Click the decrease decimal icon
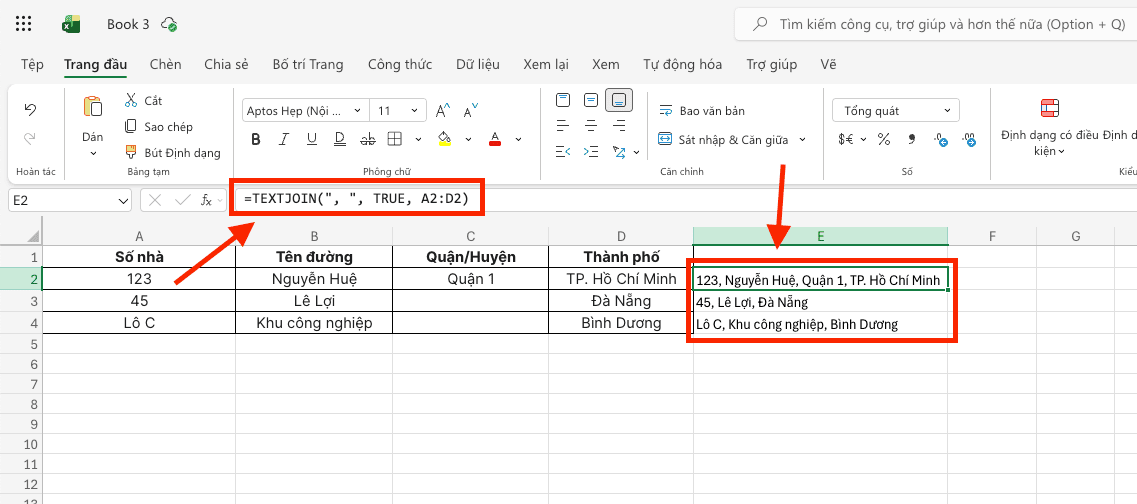The image size is (1137, 504). pyautogui.click(x=941, y=139)
